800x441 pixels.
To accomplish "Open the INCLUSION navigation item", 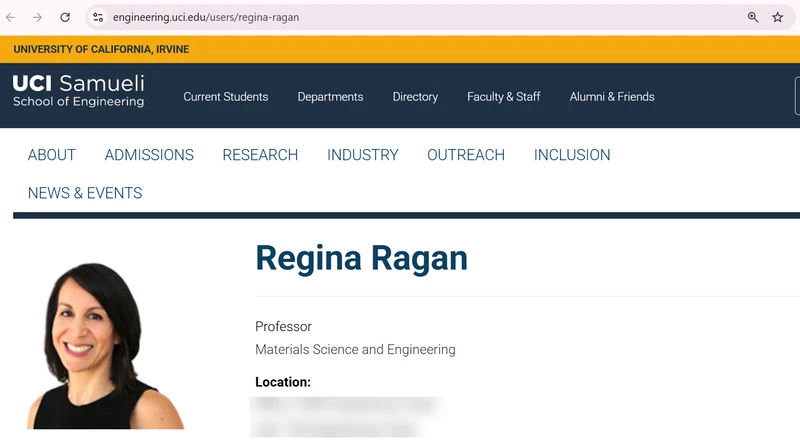I will 572,155.
